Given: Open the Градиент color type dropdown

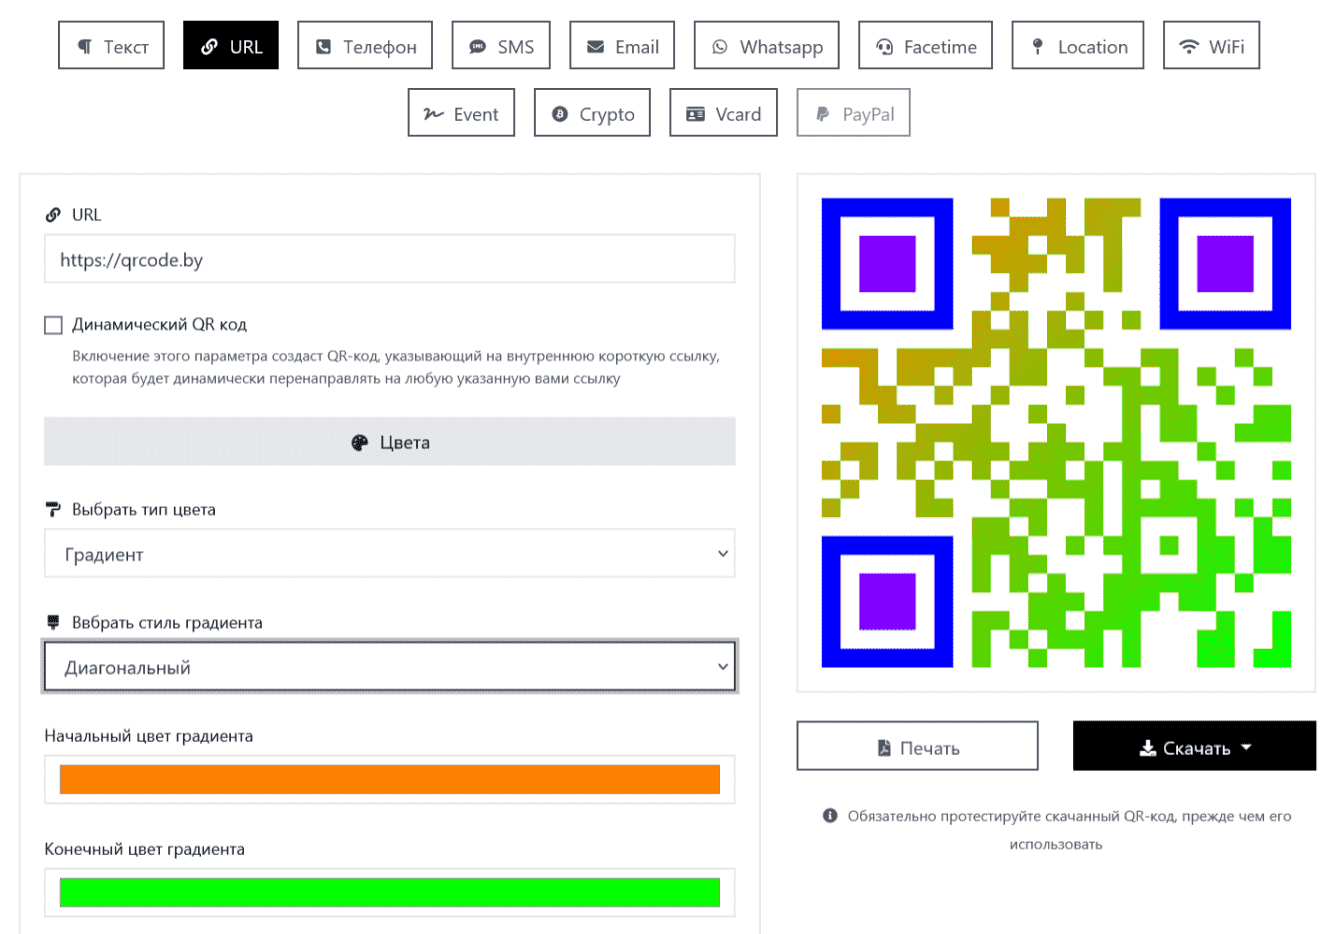Looking at the screenshot, I should [x=390, y=553].
